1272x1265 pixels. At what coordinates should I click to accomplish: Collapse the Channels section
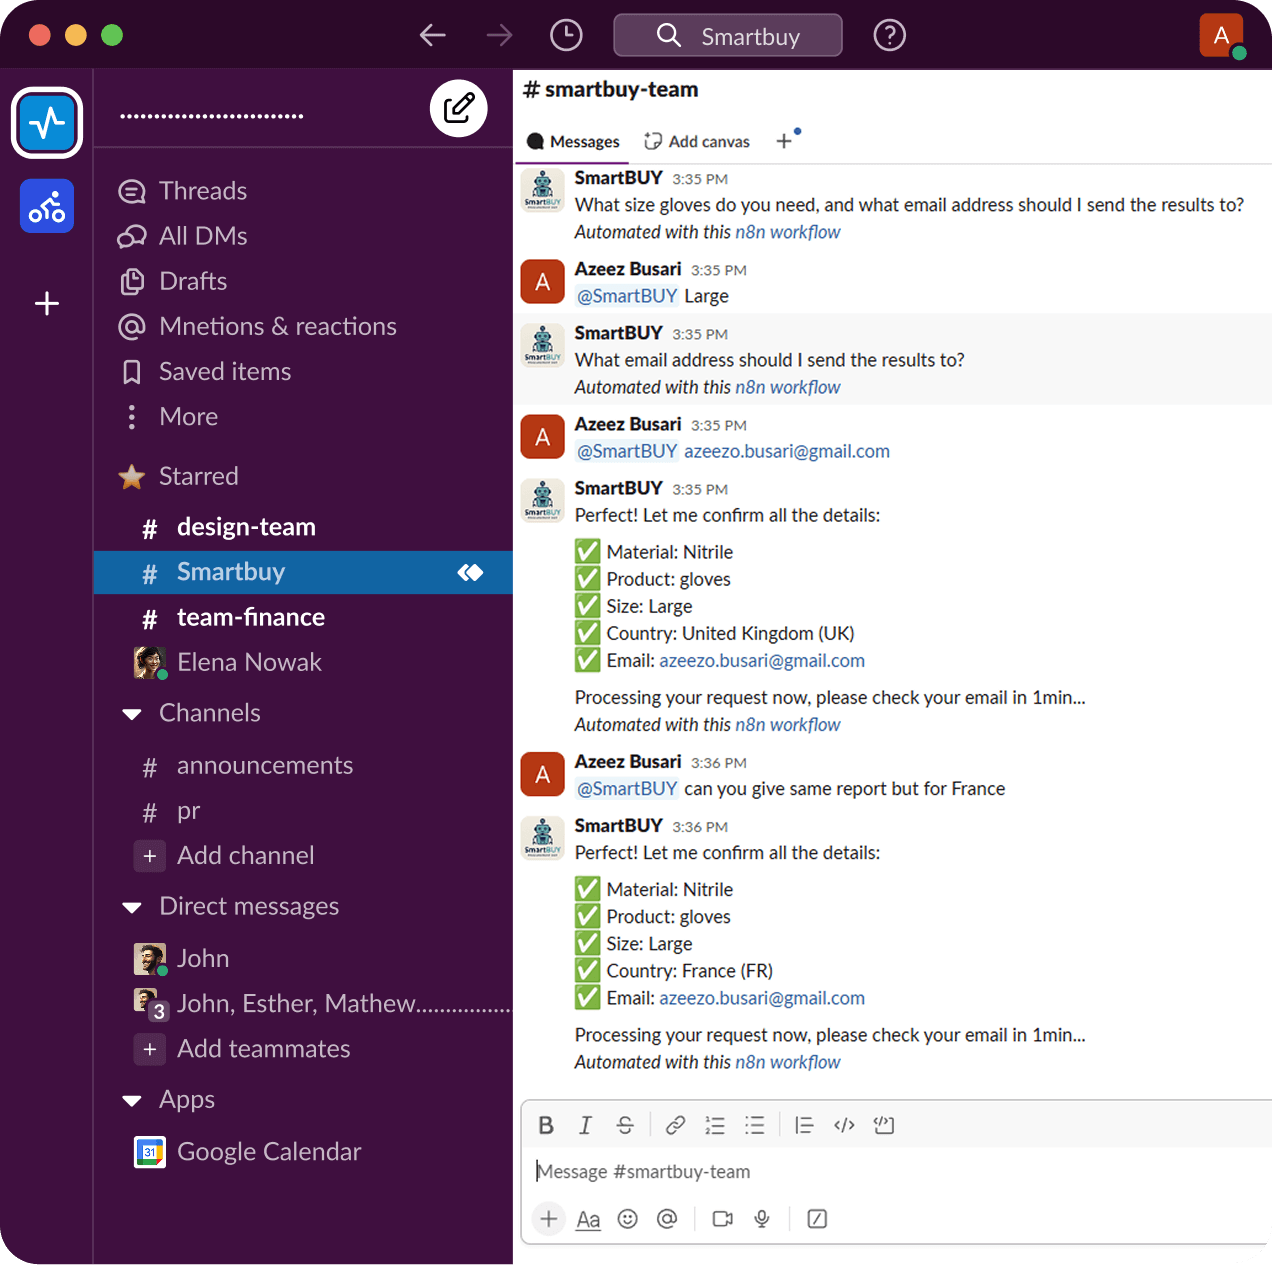click(131, 714)
